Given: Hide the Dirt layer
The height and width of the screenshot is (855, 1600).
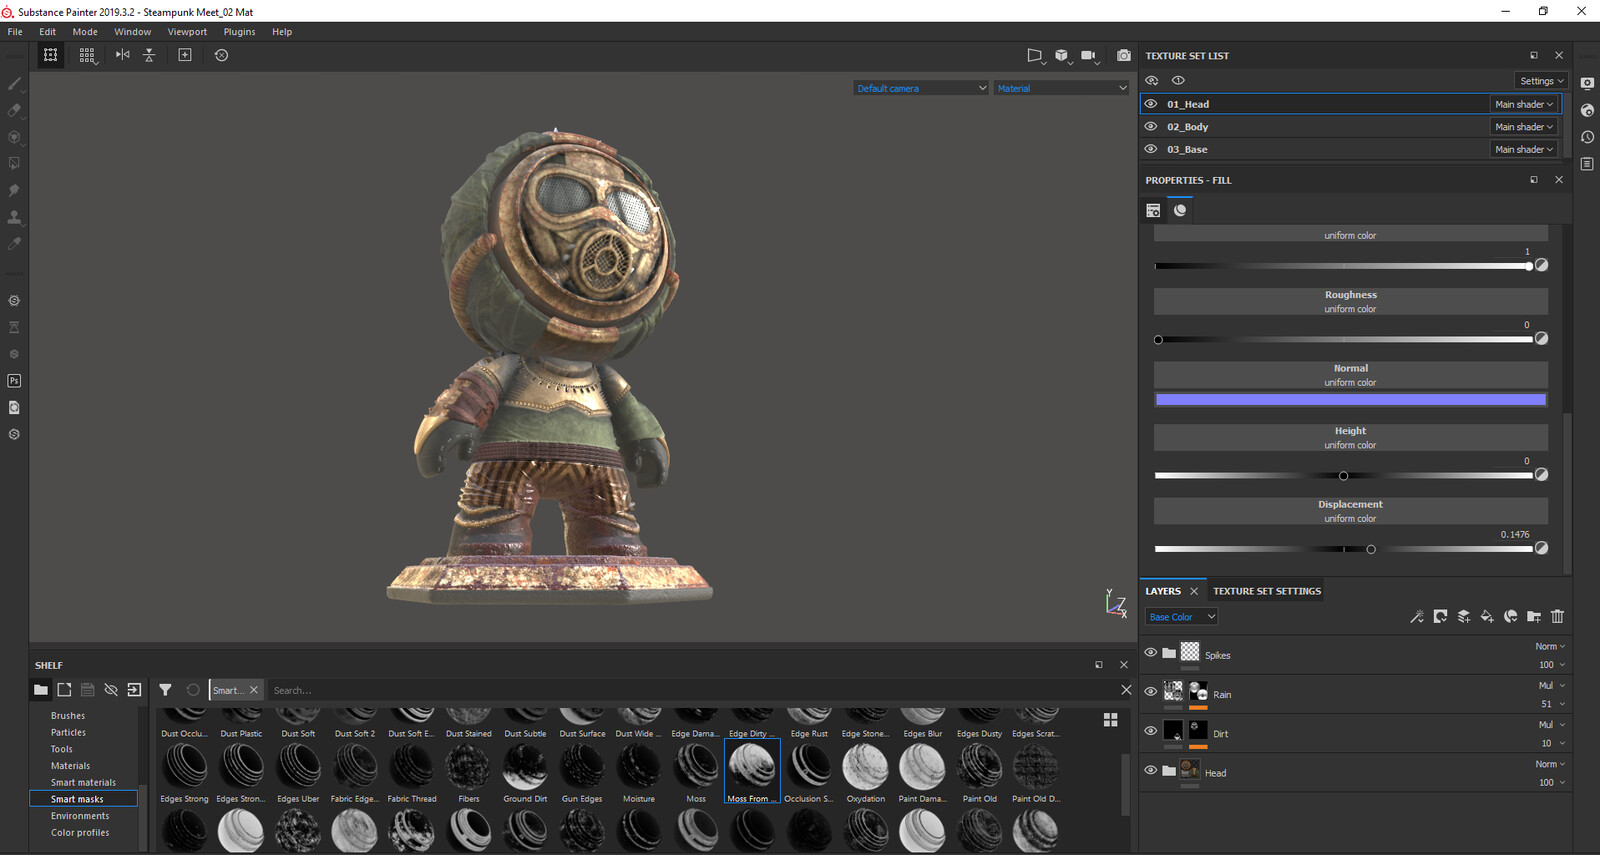Looking at the screenshot, I should [x=1151, y=731].
